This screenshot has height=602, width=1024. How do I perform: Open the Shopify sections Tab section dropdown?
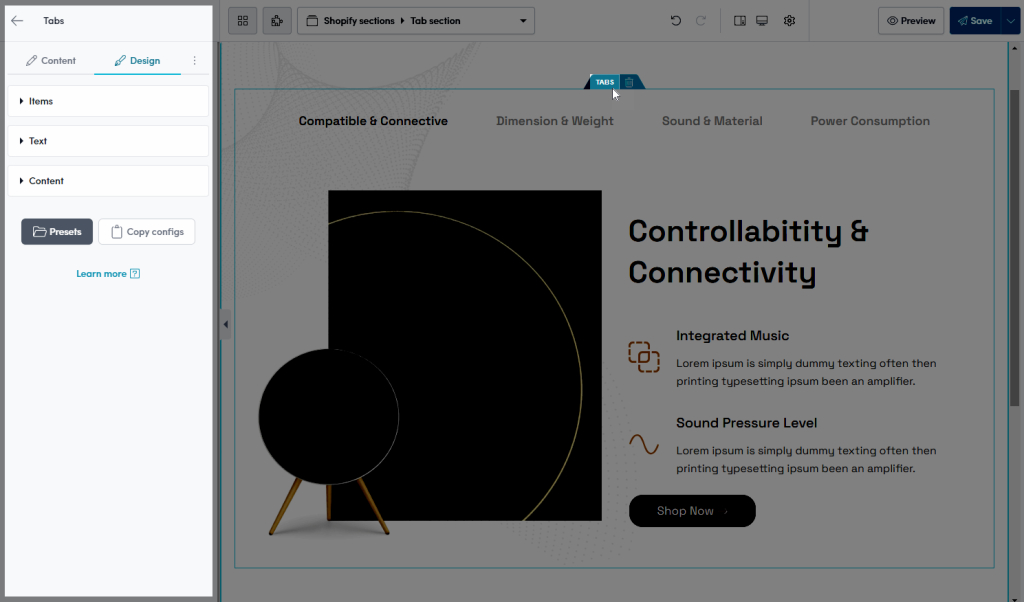[416, 21]
